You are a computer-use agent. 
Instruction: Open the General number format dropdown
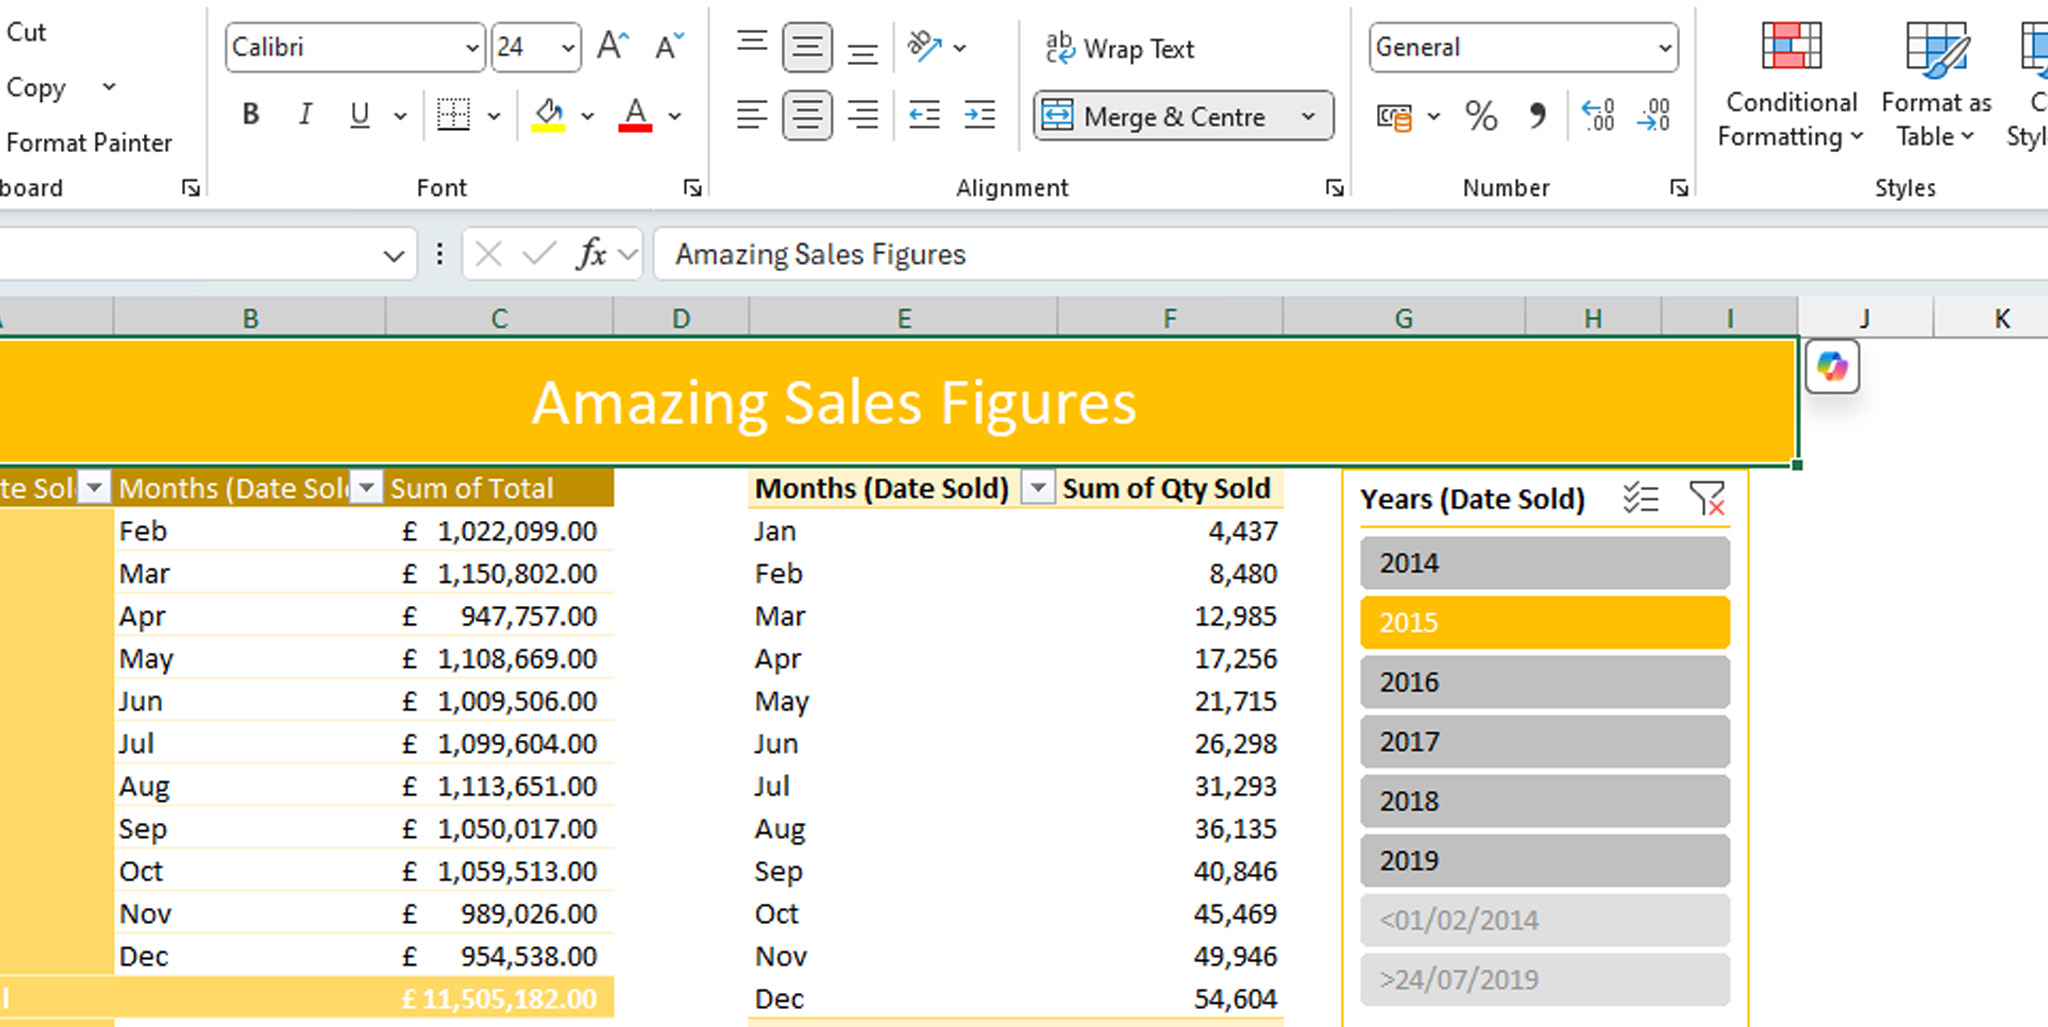point(1663,47)
